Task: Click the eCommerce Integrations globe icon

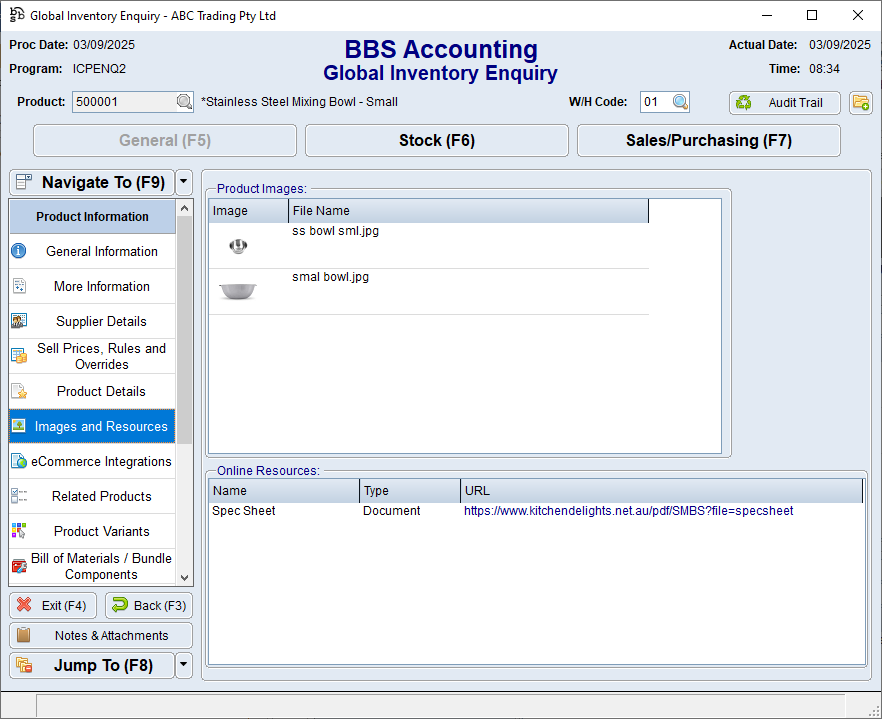Action: 19,461
